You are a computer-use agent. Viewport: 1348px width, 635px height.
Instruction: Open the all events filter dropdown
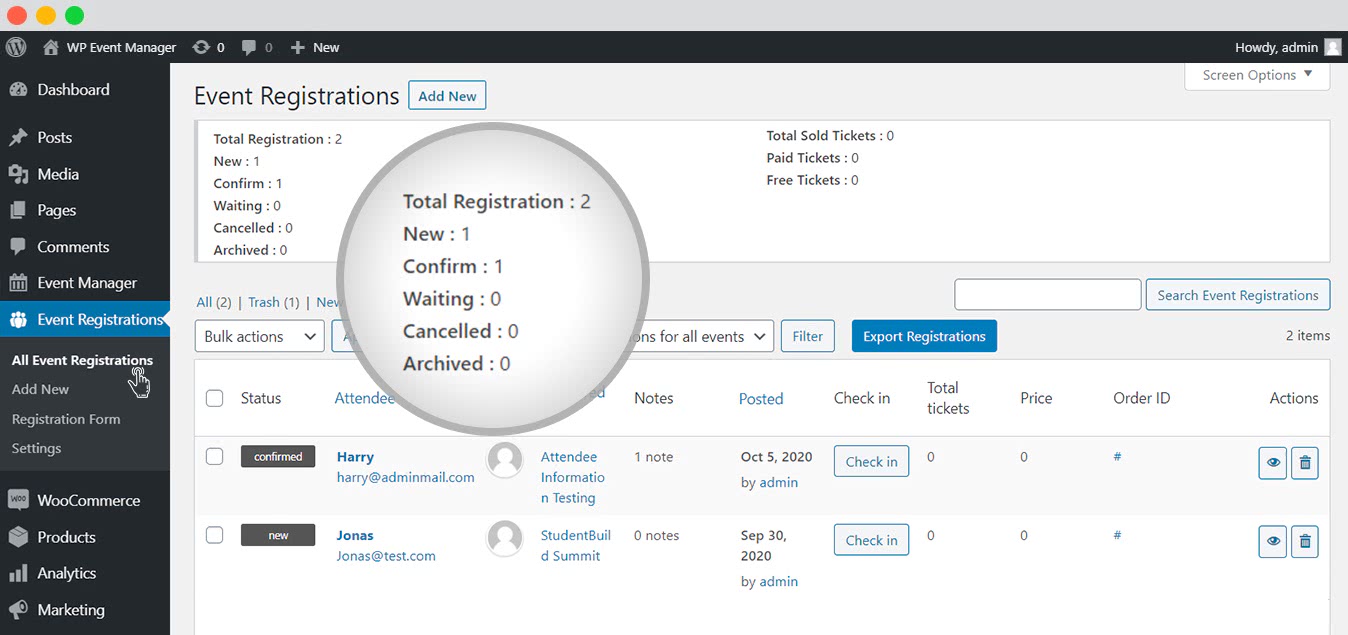pyautogui.click(x=700, y=336)
